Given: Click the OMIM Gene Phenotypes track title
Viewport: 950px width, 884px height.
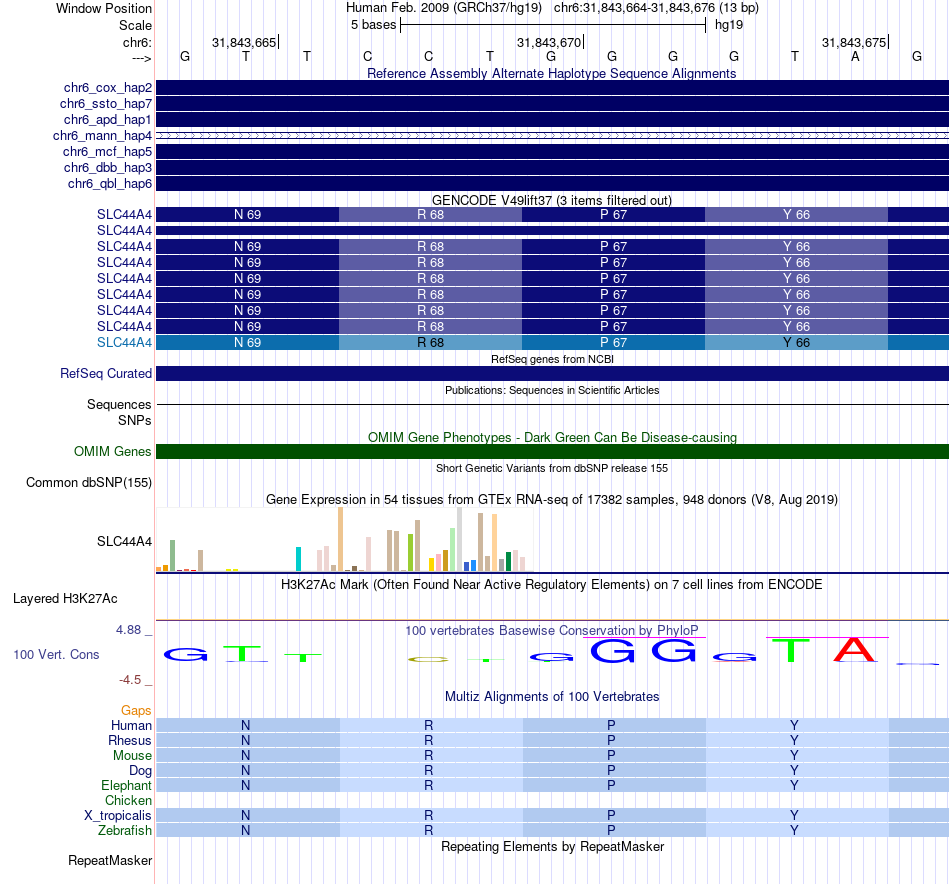Looking at the screenshot, I should point(552,437).
